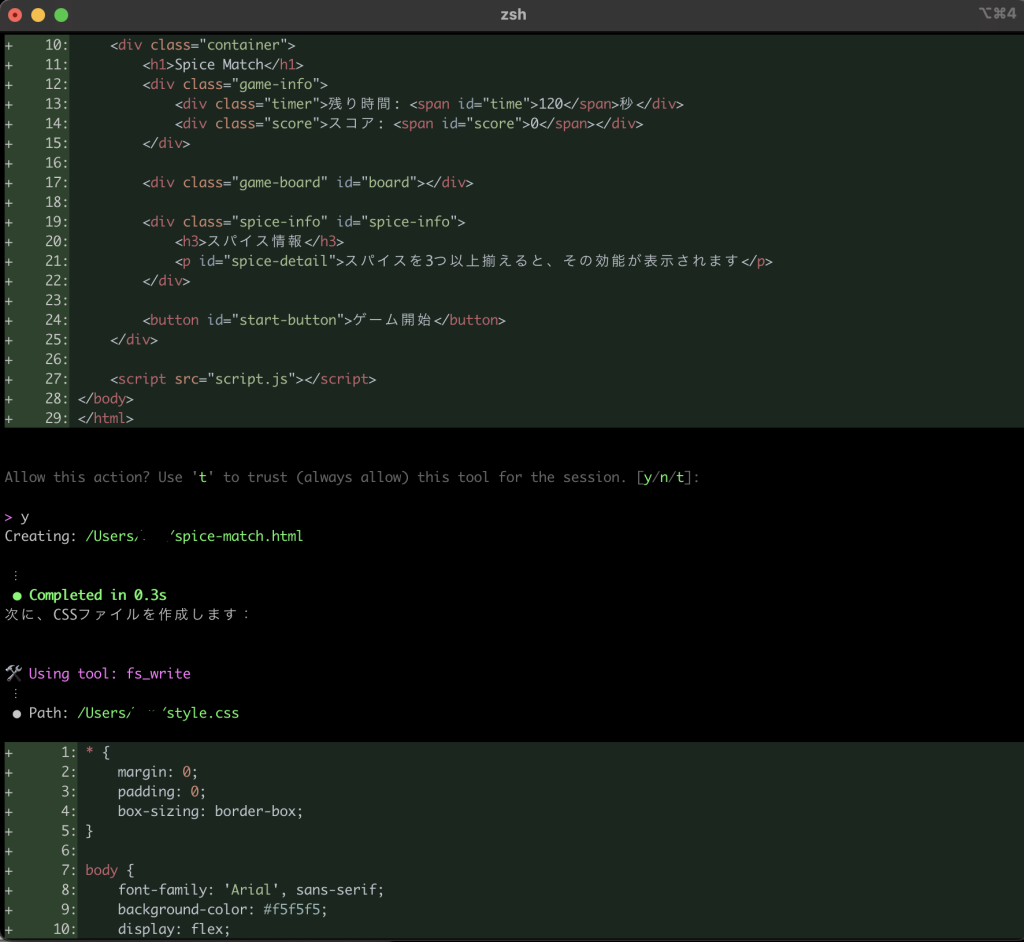Click the h1 'Spice Match' code line
The width and height of the screenshot is (1024, 942).
(x=223, y=65)
